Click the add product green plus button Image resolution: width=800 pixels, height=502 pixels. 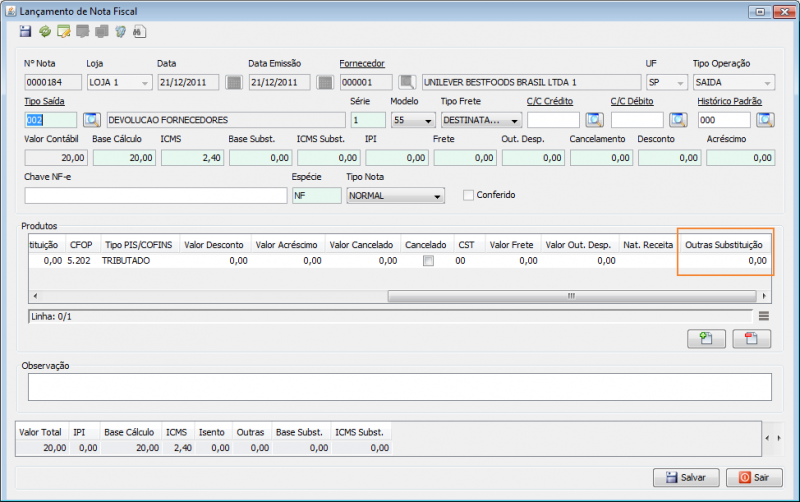pos(706,339)
